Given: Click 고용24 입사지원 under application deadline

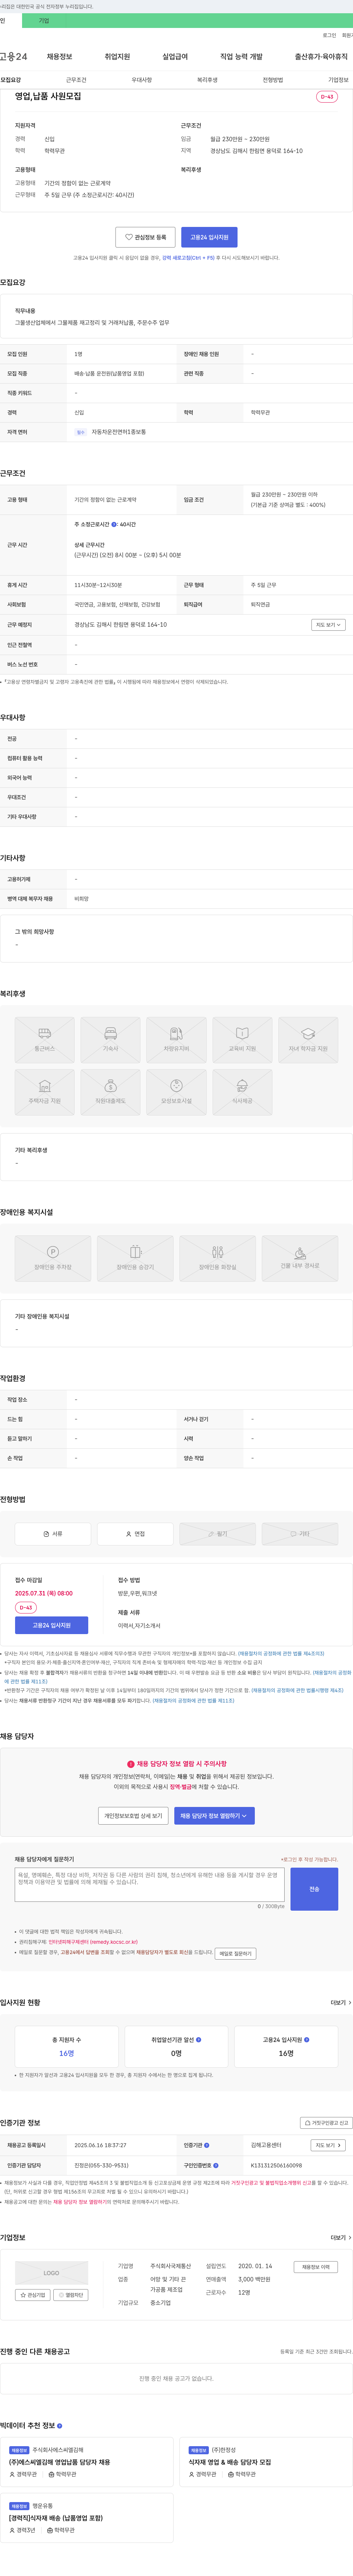Looking at the screenshot, I should pyautogui.click(x=51, y=1625).
